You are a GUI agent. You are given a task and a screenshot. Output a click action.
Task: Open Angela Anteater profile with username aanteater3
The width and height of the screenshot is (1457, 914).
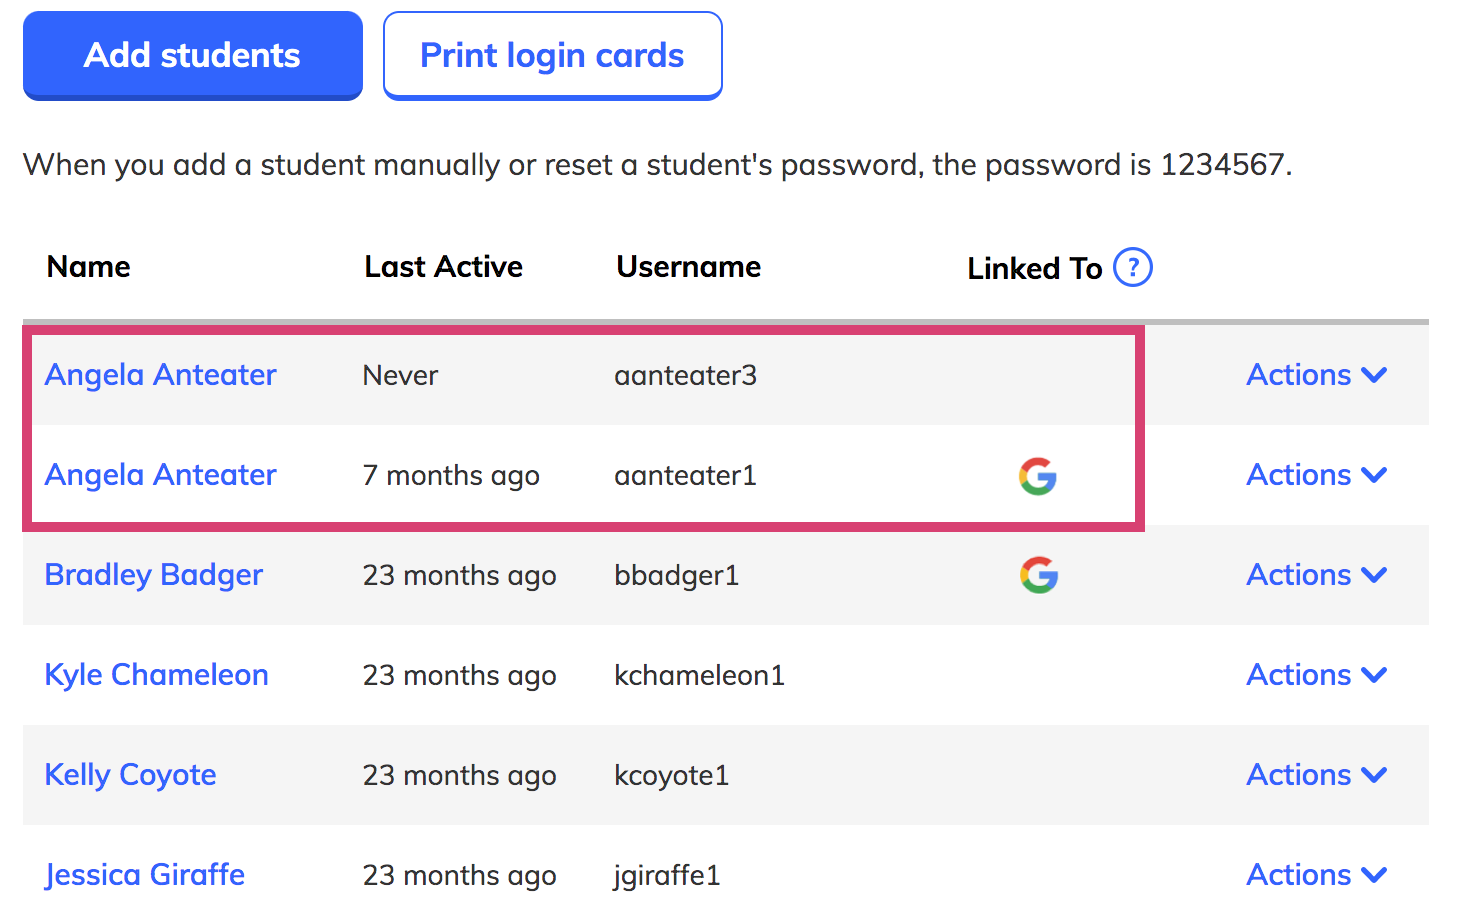[x=161, y=375]
